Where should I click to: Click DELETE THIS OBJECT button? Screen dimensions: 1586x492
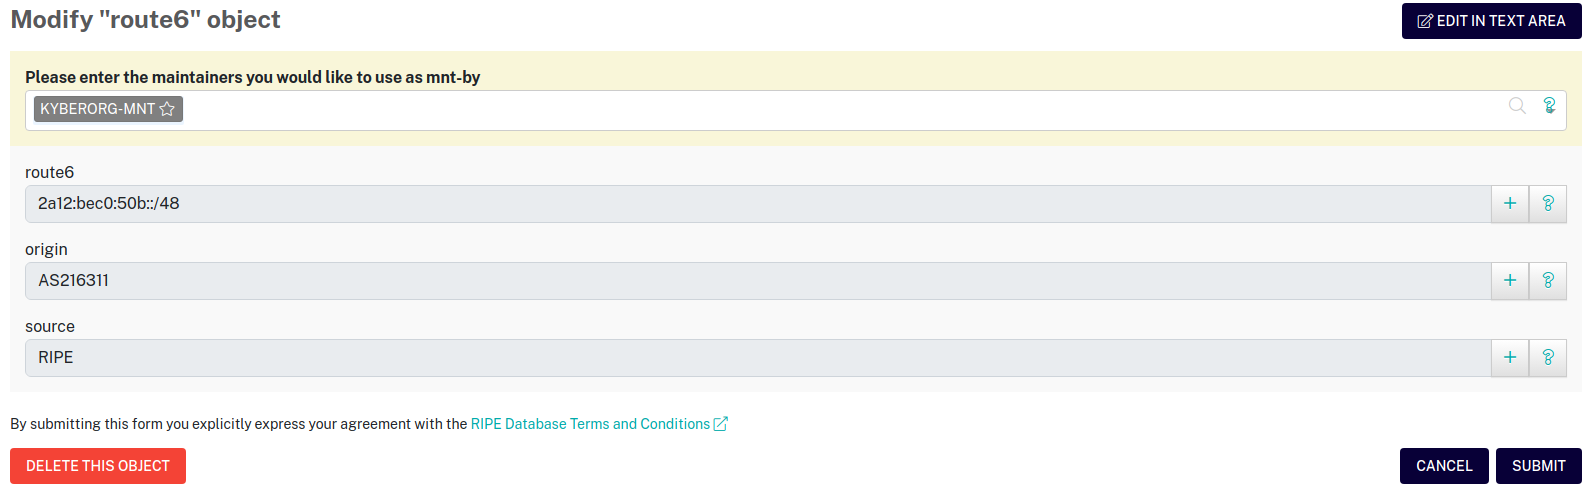click(x=98, y=466)
